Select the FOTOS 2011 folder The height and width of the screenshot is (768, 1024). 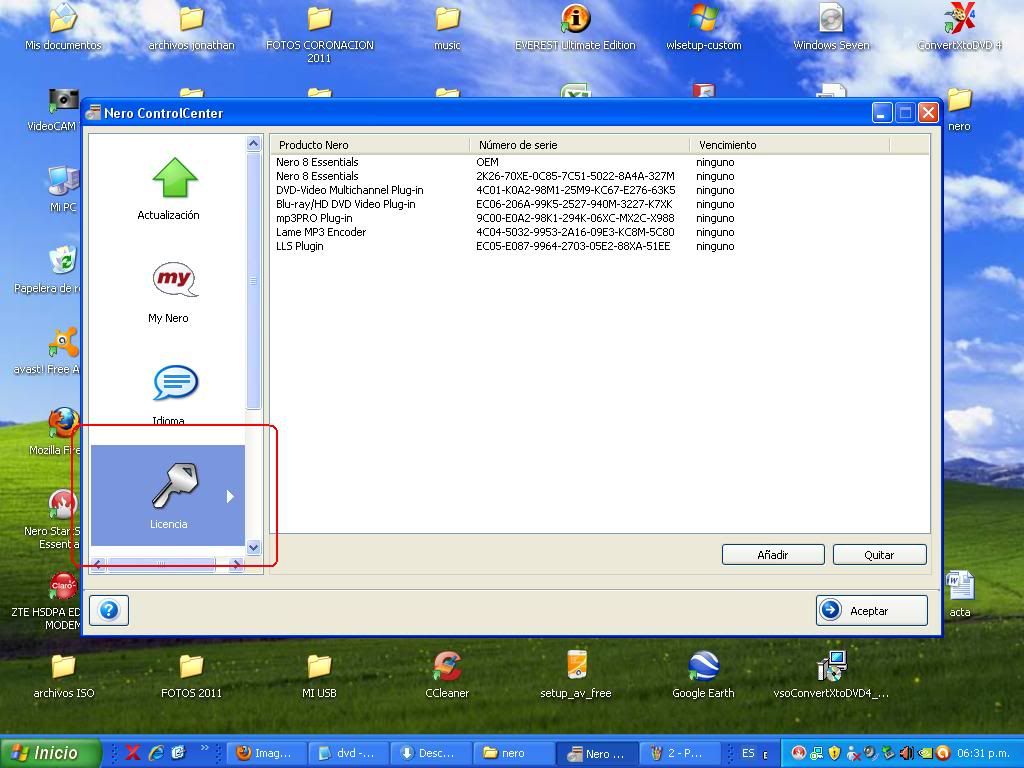[191, 676]
